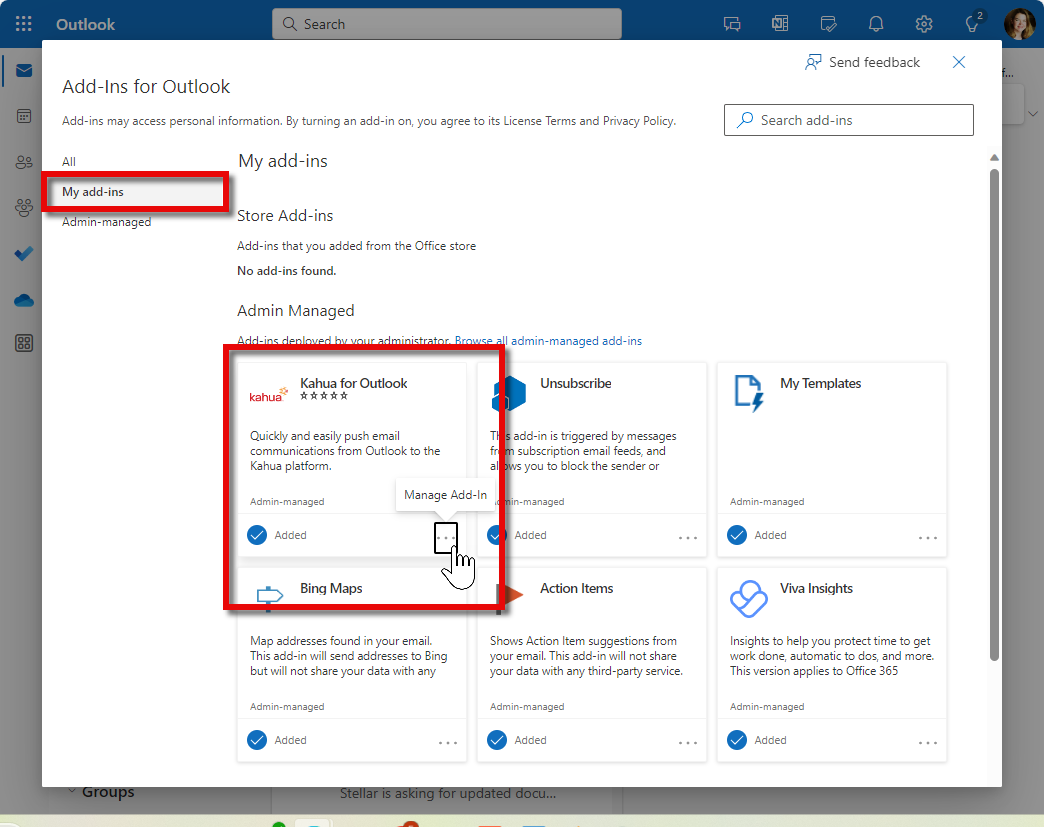Viewport: 1044px width, 827px height.
Task: Open the Viva Insights options ellipsis
Action: click(927, 742)
